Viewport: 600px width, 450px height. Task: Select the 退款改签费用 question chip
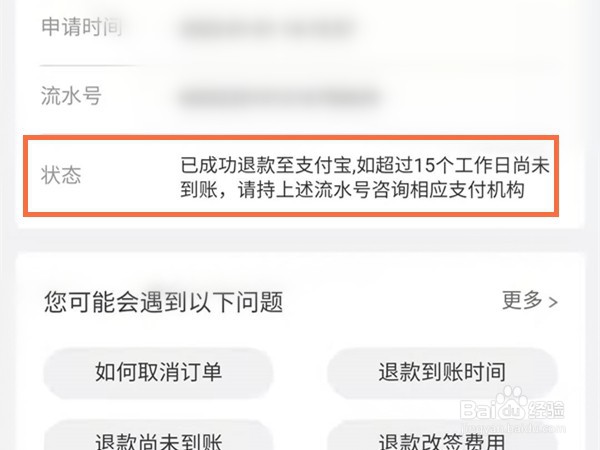pyautogui.click(x=442, y=437)
